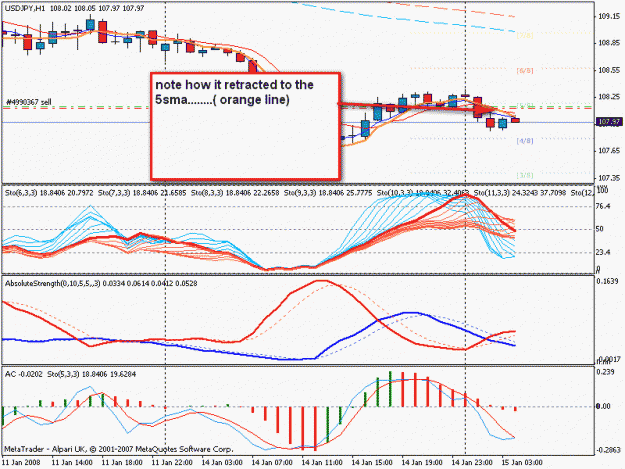
Task: Click the 23.4 stochastic level label
Action: point(603,252)
